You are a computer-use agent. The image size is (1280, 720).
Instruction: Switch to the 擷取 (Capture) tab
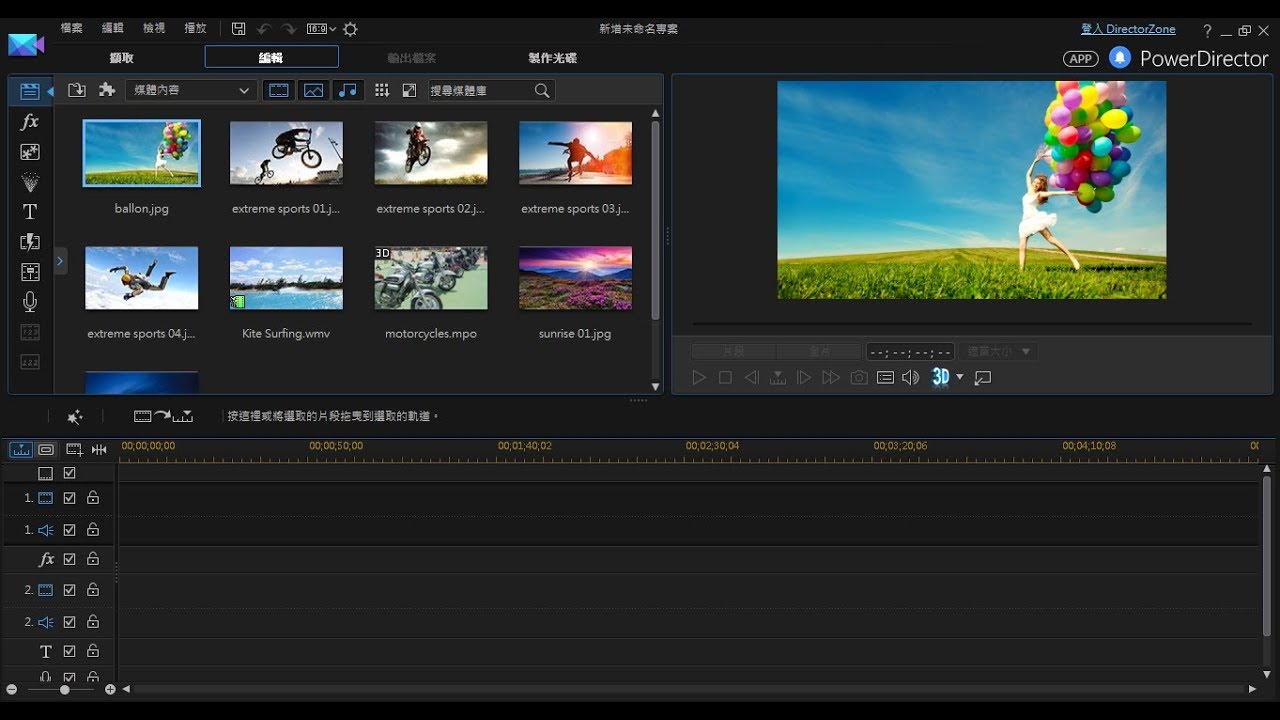coord(121,58)
